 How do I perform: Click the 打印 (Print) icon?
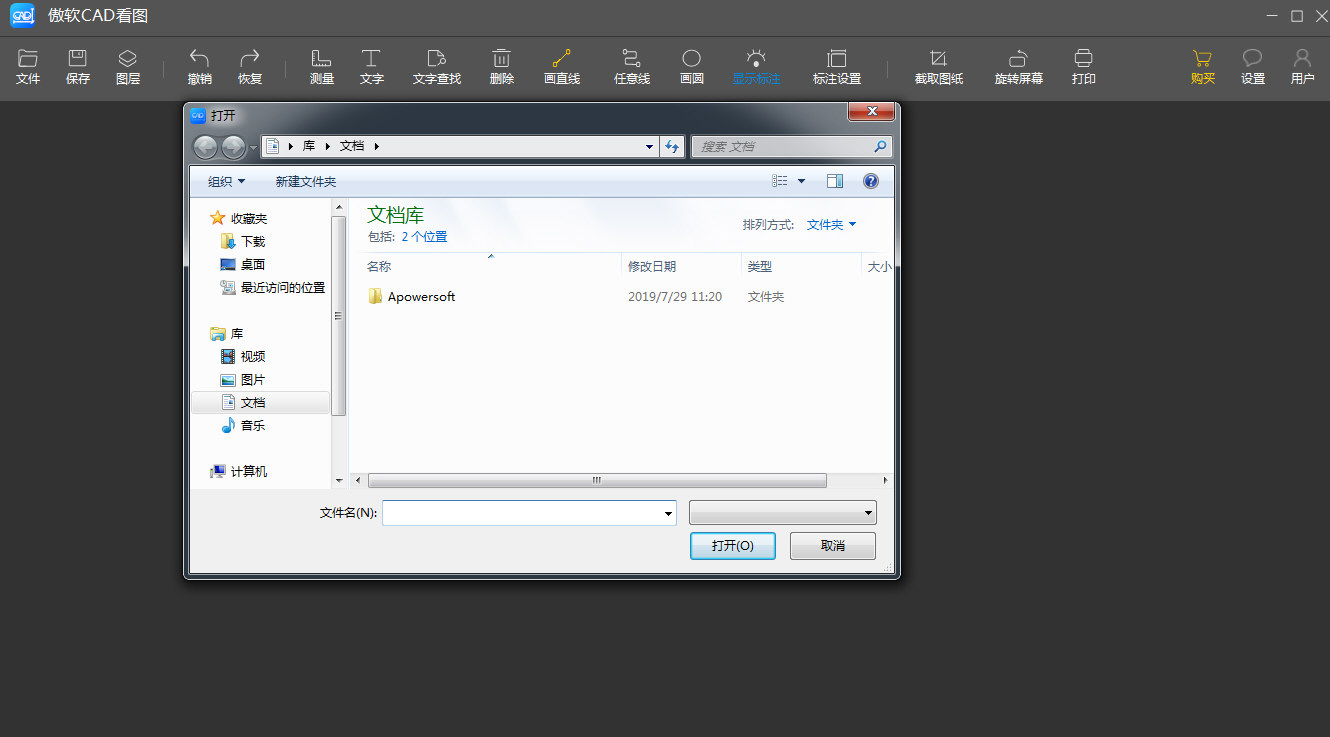1083,67
